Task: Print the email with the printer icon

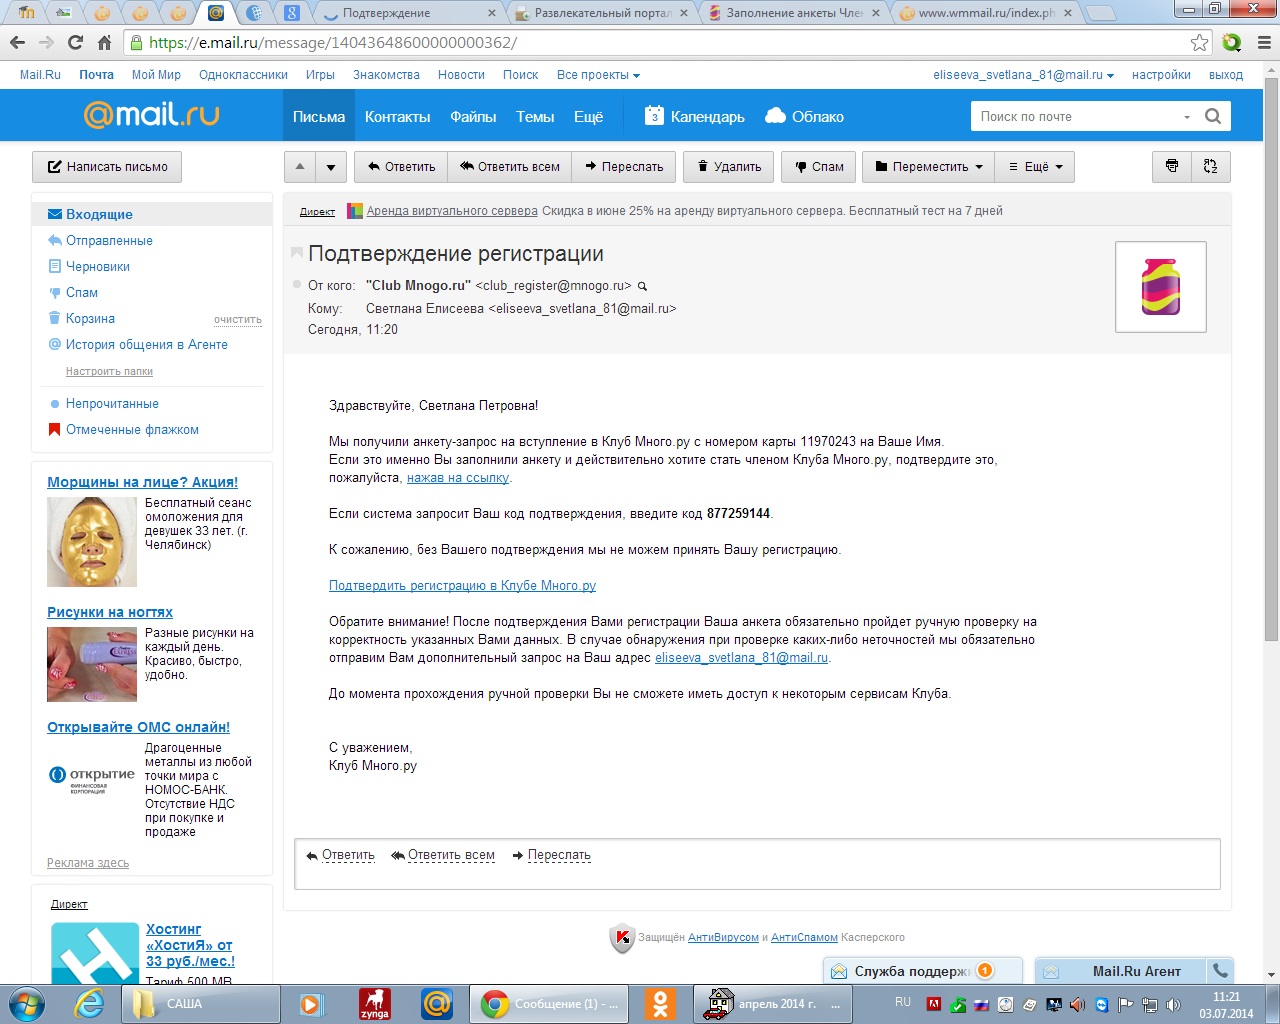Action: tap(1172, 167)
